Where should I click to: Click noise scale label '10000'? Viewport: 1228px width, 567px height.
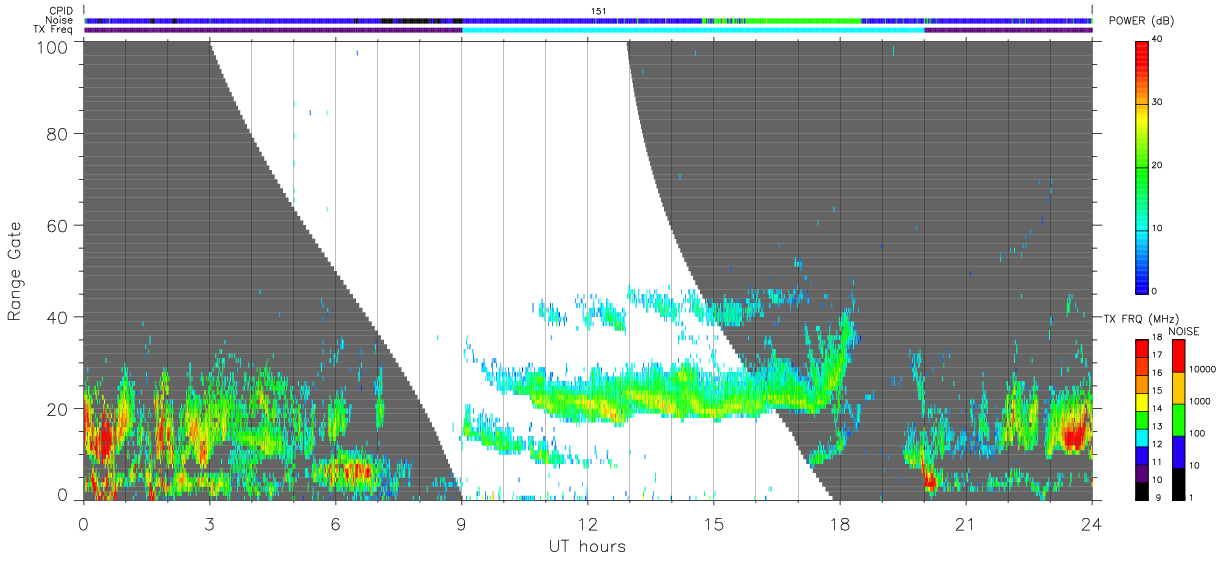1202,370
